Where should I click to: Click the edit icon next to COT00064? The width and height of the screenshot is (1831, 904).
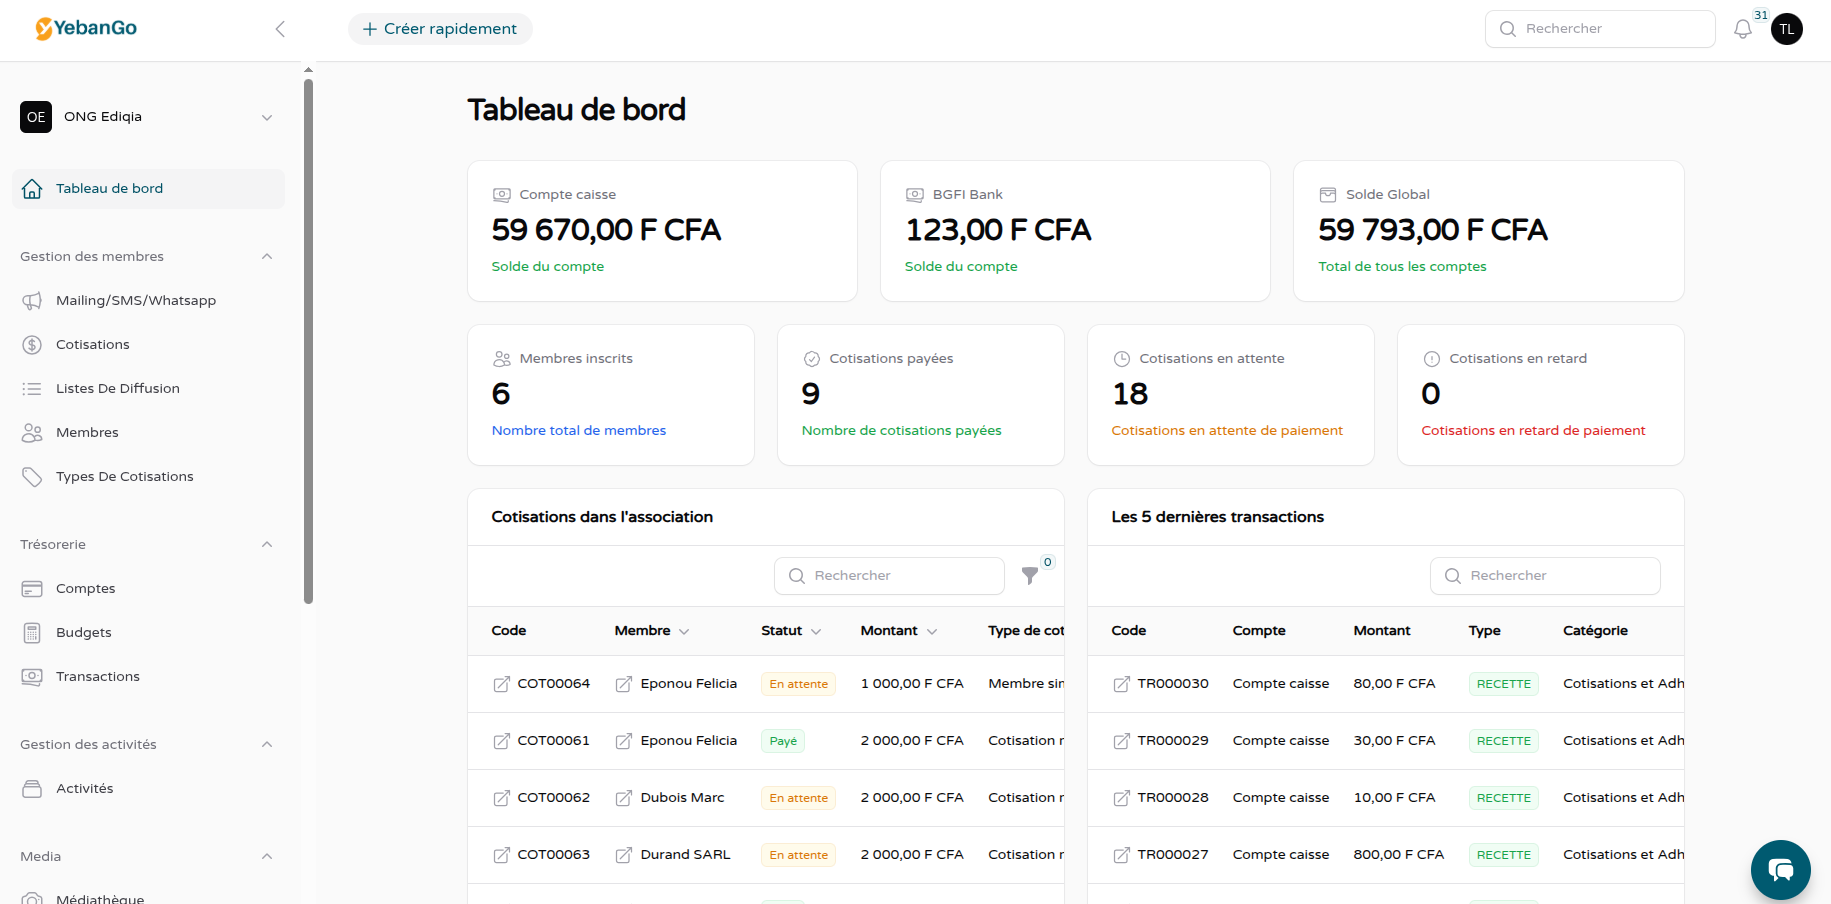click(500, 684)
